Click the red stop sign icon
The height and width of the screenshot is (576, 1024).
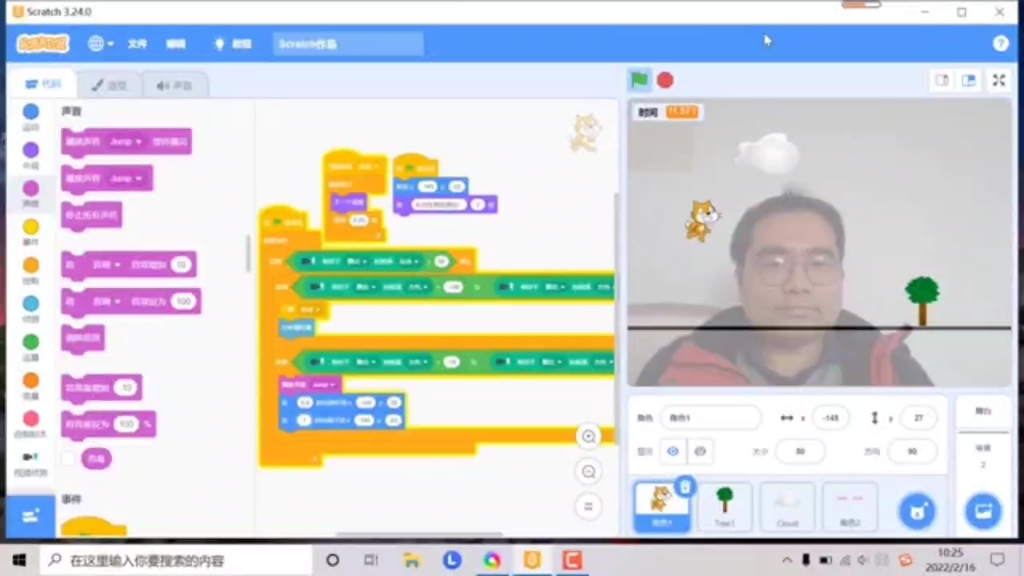[668, 79]
